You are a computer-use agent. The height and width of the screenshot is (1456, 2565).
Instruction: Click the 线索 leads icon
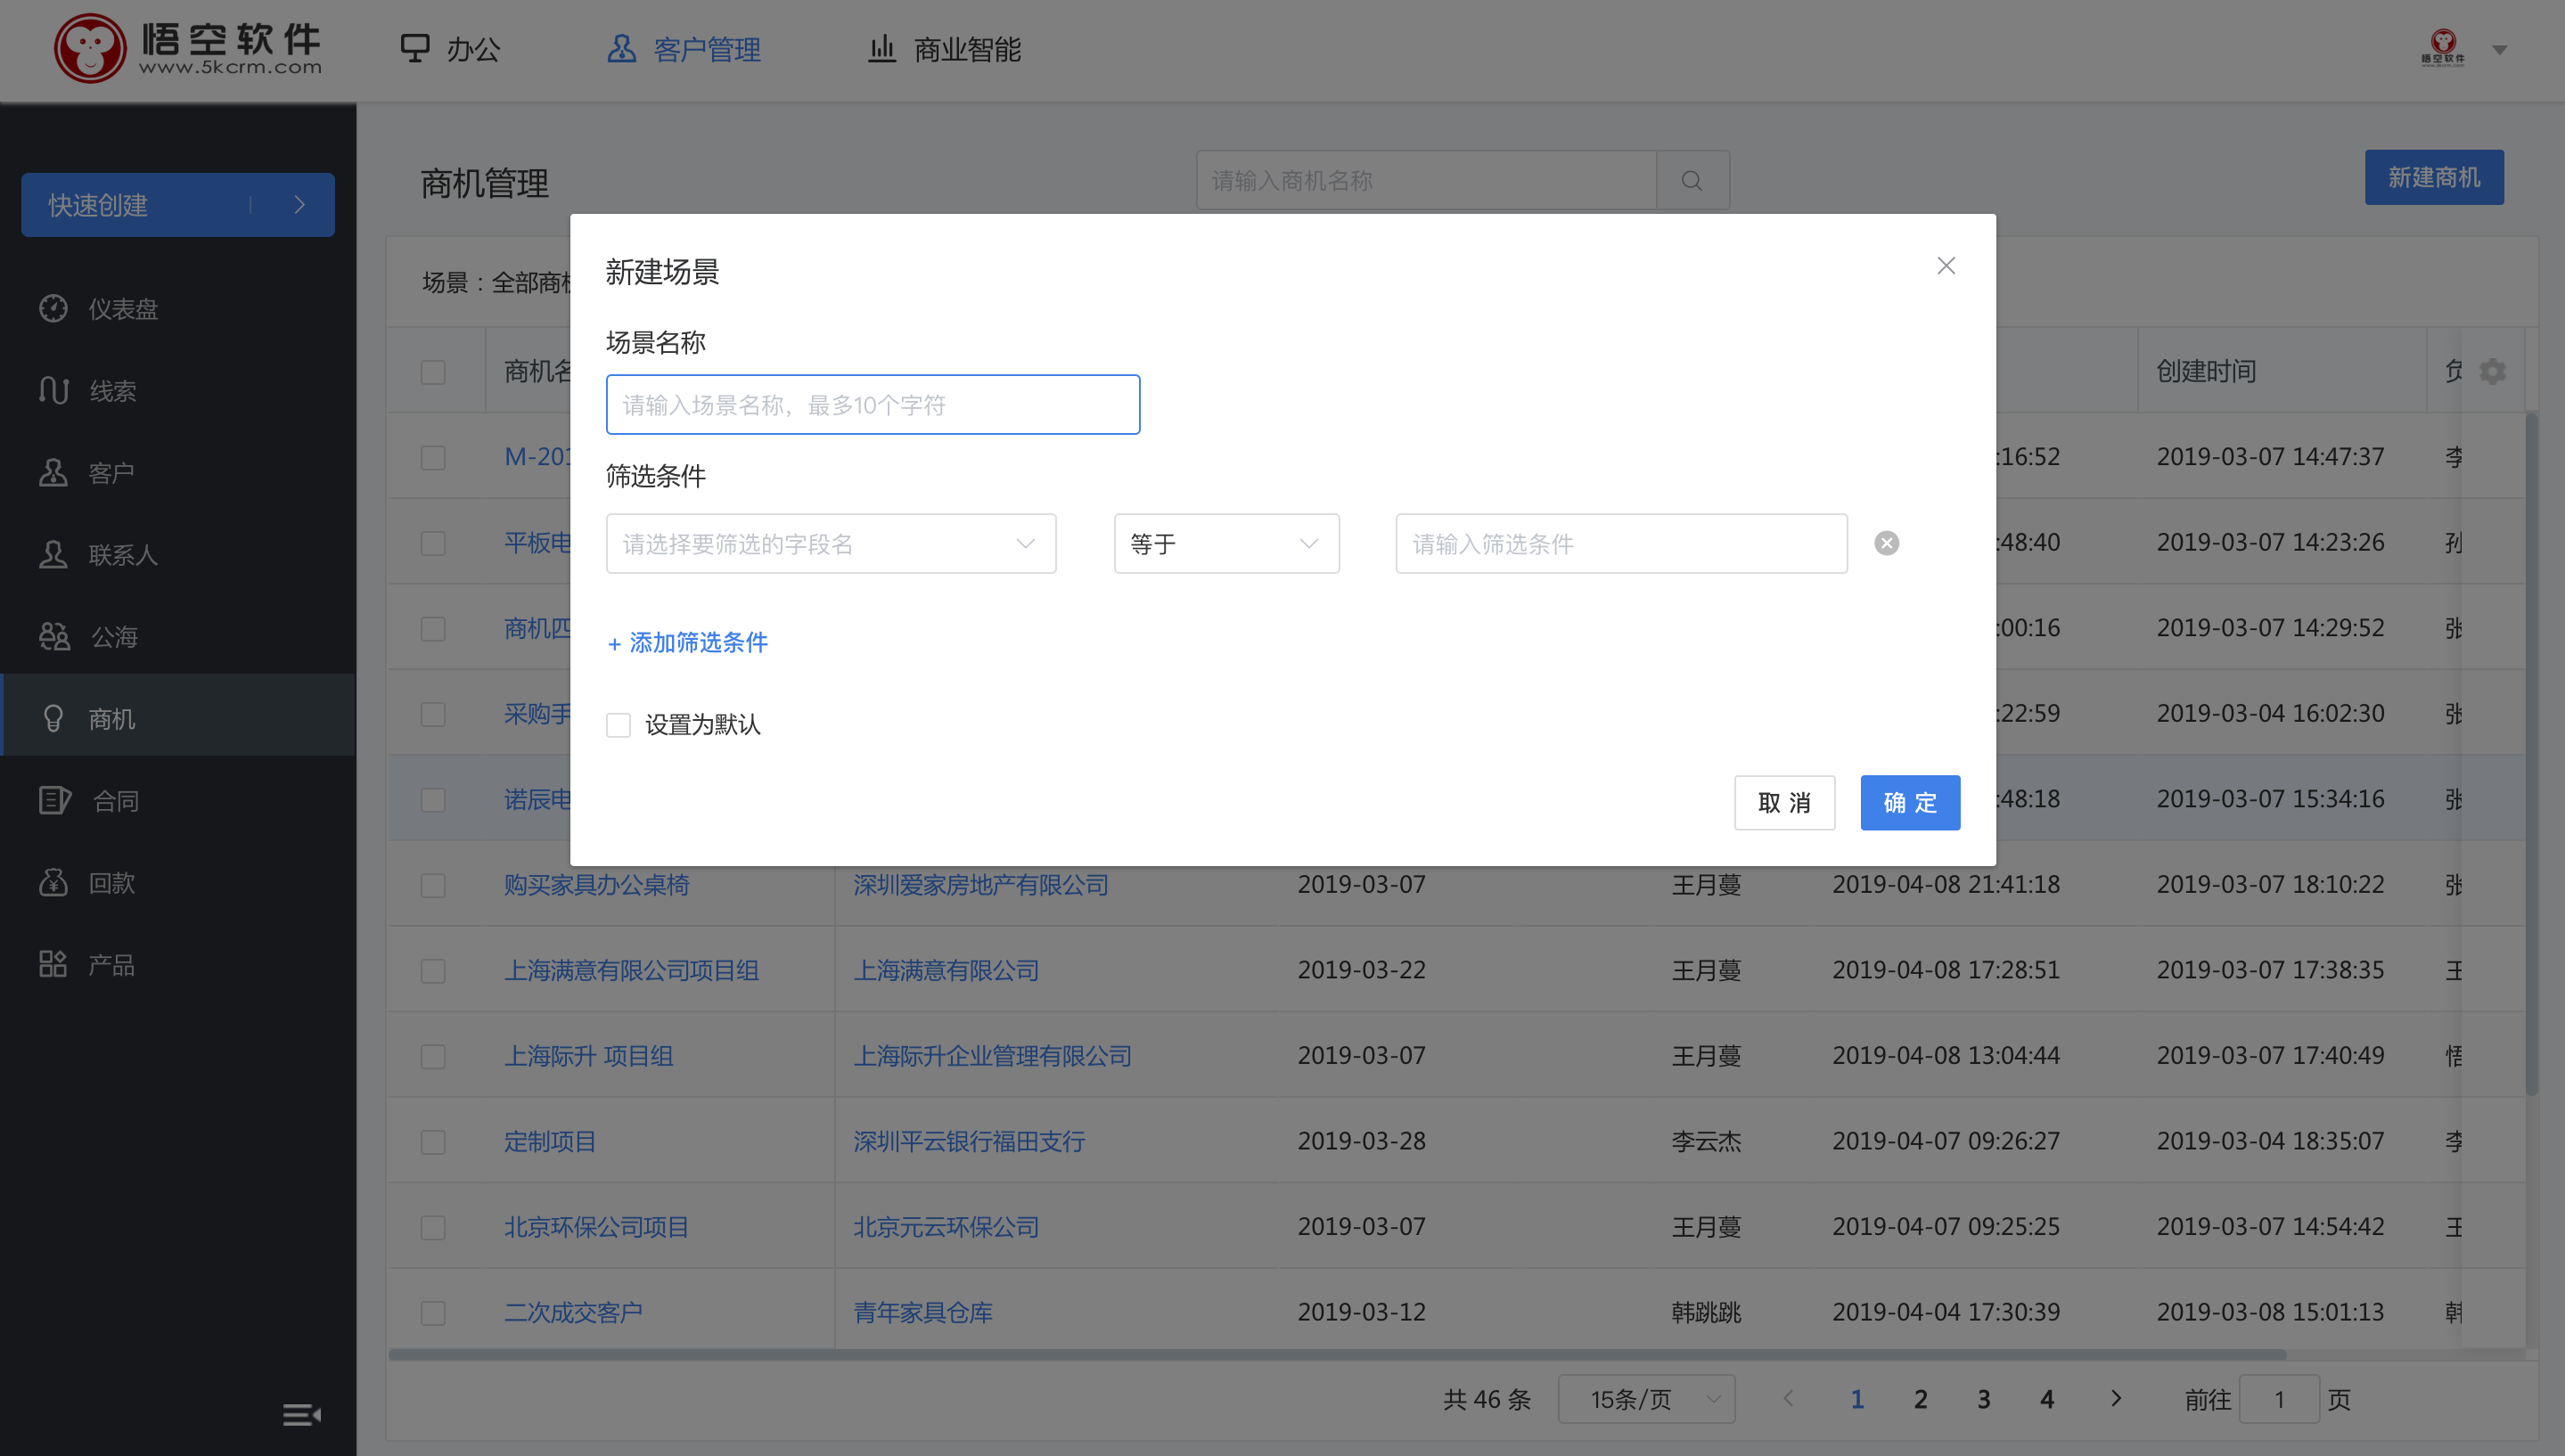point(53,390)
